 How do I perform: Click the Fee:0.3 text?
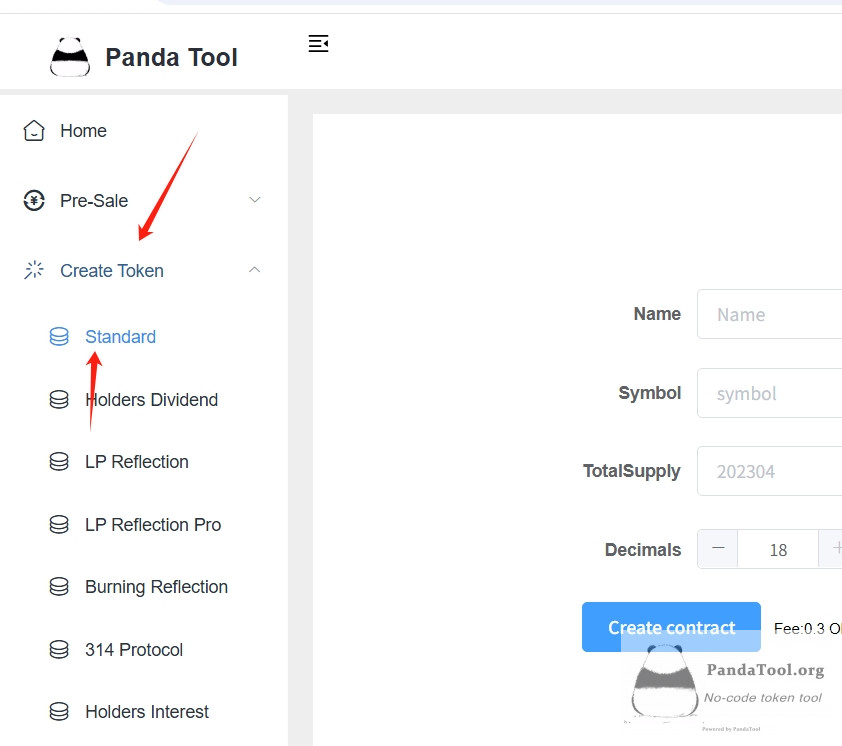807,628
